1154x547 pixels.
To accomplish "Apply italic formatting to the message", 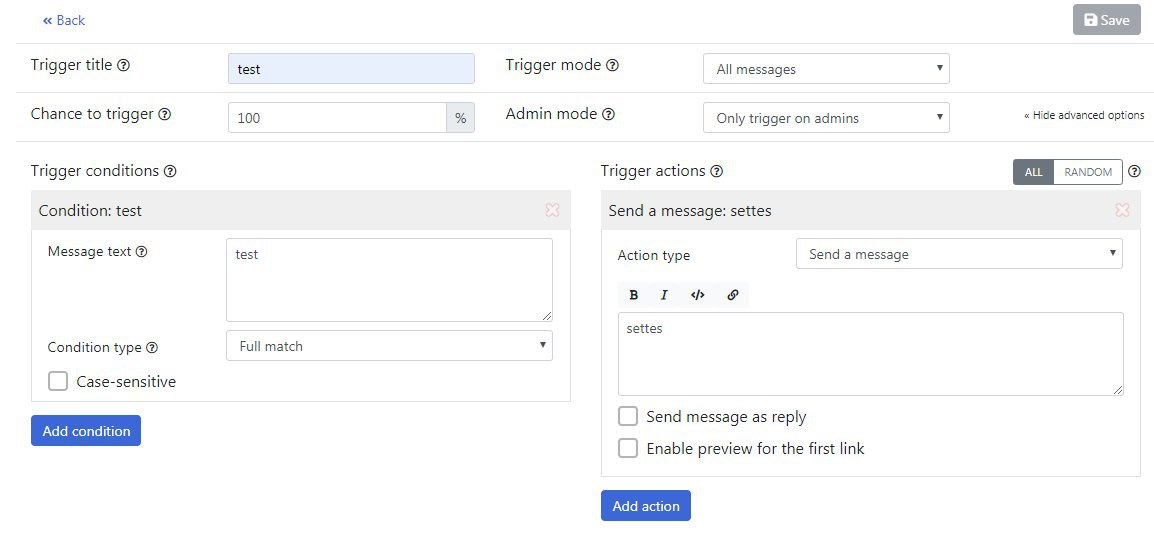I will 664,295.
